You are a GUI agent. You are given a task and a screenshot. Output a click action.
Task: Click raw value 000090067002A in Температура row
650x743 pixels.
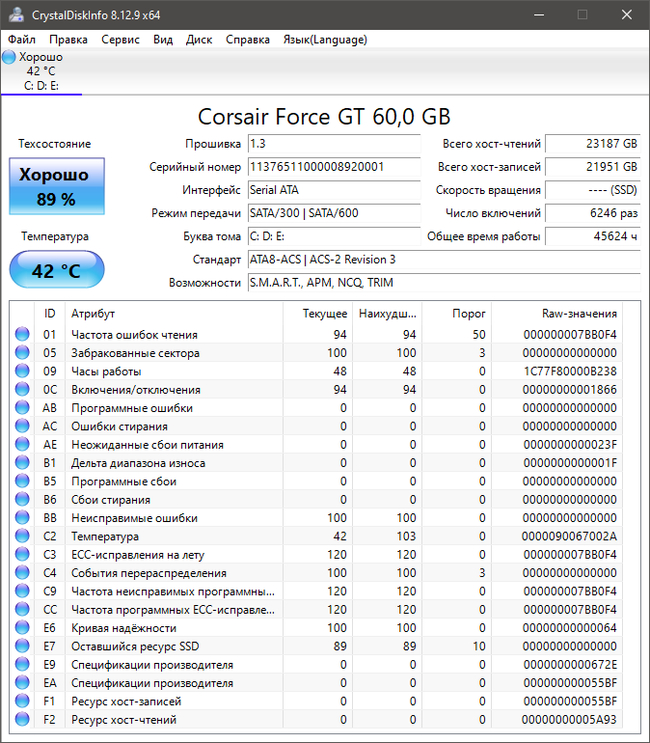click(569, 536)
